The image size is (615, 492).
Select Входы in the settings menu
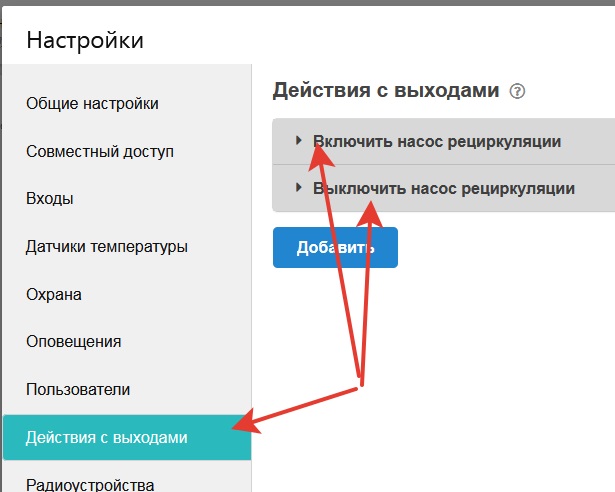tap(50, 198)
